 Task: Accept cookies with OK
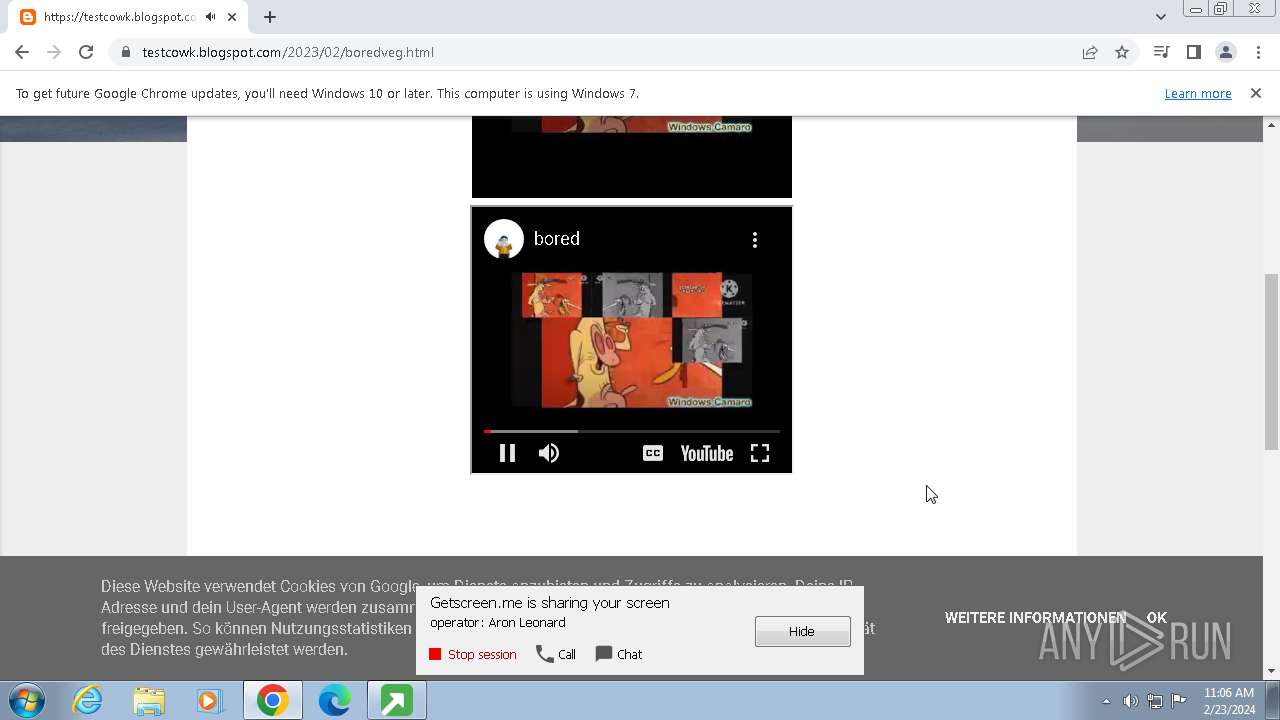coord(1157,618)
